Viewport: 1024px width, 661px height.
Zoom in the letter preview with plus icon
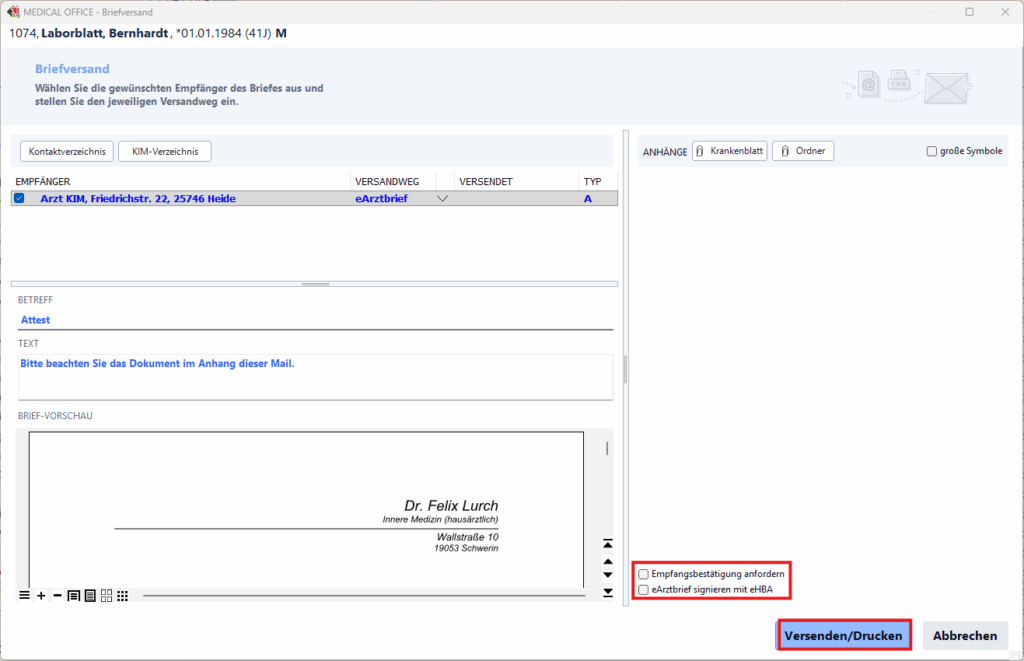pyautogui.click(x=41, y=596)
